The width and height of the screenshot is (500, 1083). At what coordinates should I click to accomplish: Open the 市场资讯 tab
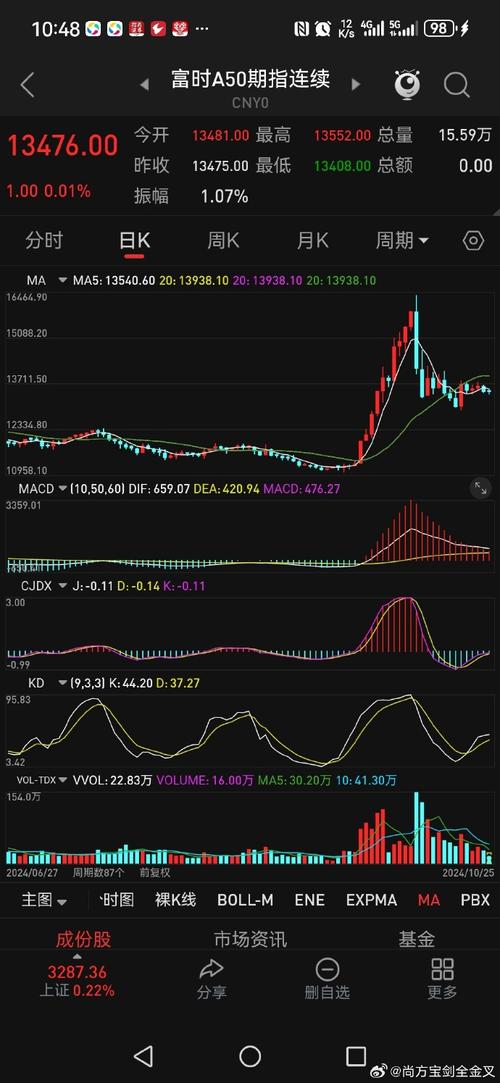pyautogui.click(x=250, y=939)
